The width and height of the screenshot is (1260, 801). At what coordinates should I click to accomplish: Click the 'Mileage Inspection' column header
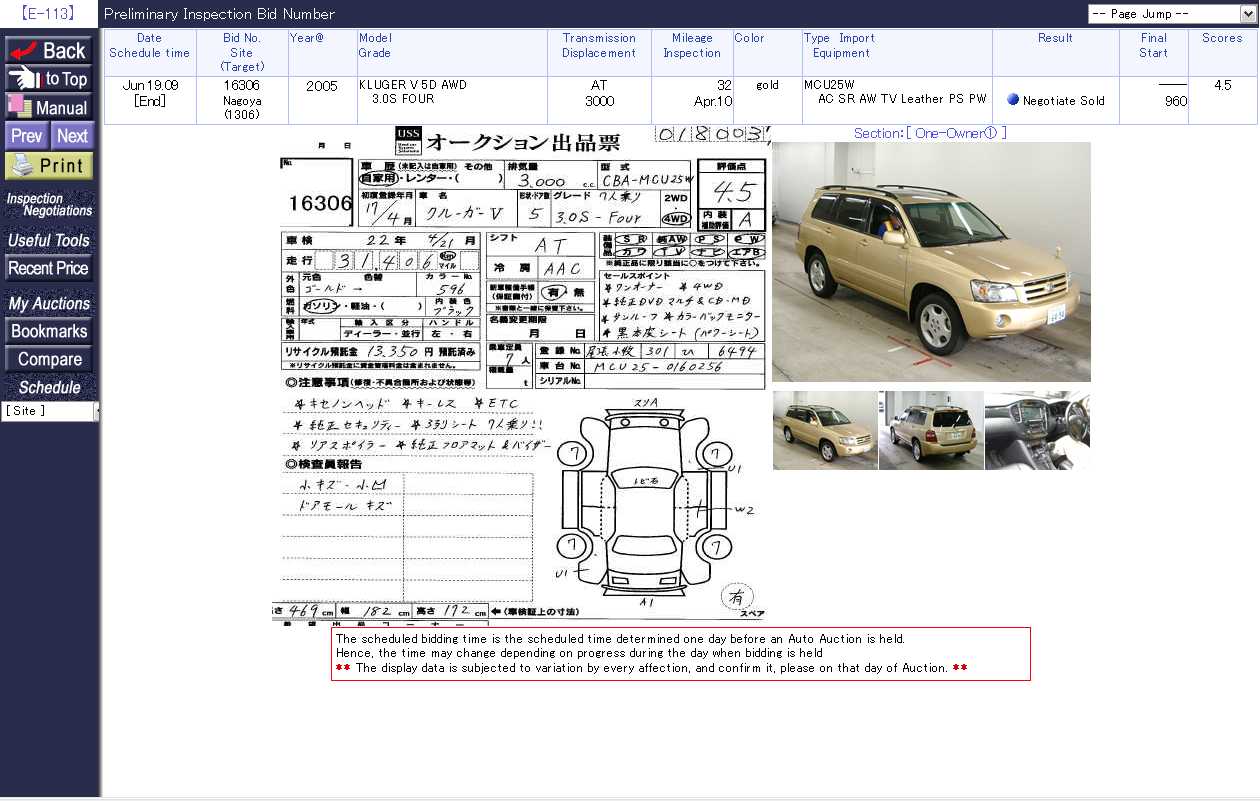692,46
